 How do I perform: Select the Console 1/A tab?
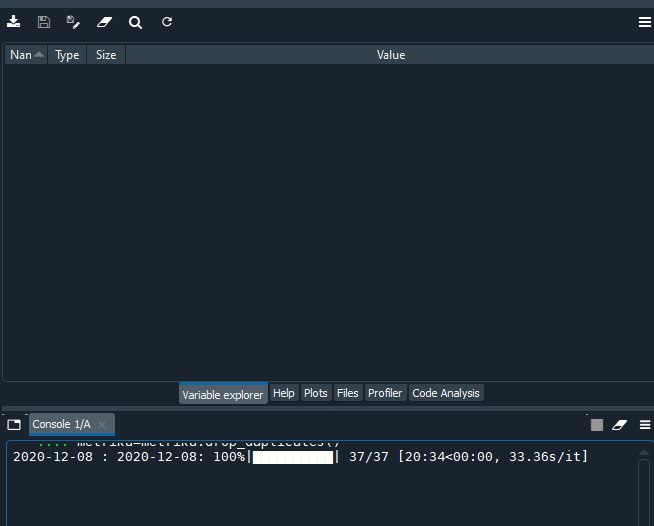(x=72, y=424)
